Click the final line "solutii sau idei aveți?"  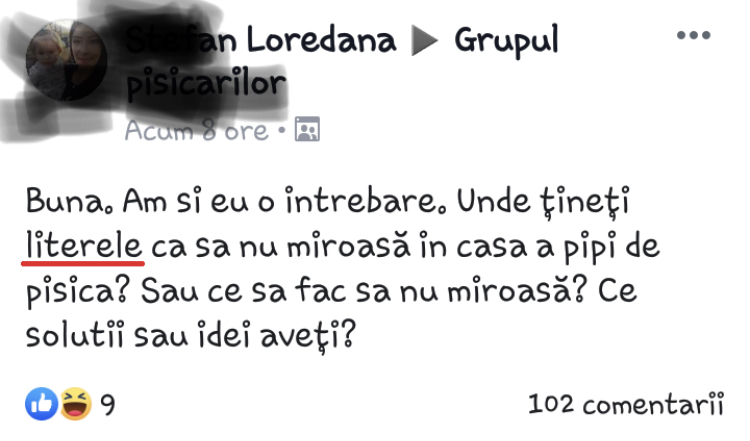pyautogui.click(x=191, y=336)
